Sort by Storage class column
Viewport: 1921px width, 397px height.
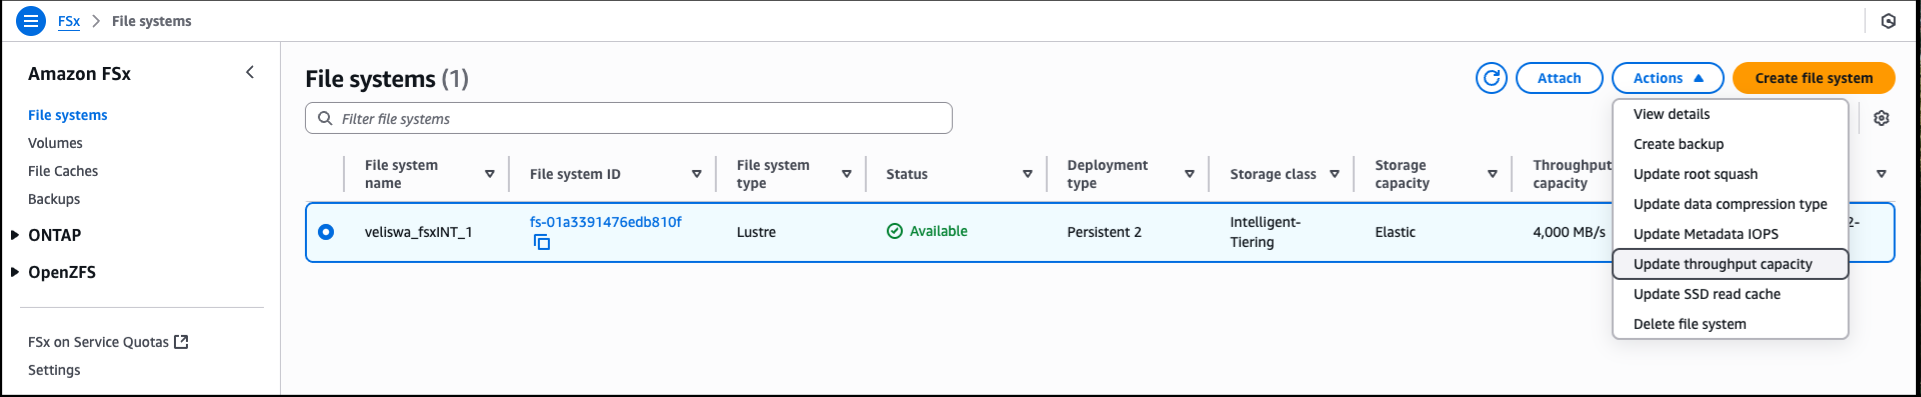[x=1334, y=174]
